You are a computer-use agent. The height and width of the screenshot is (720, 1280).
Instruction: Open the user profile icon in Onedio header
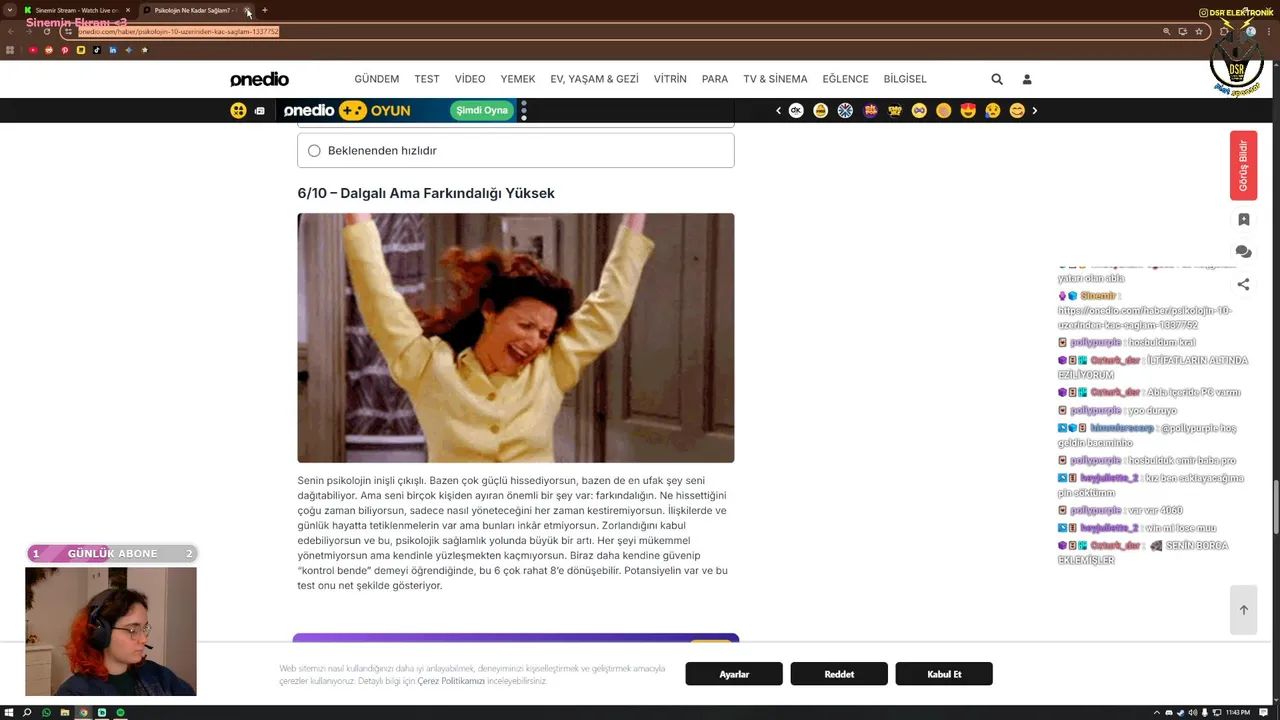[x=1026, y=79]
